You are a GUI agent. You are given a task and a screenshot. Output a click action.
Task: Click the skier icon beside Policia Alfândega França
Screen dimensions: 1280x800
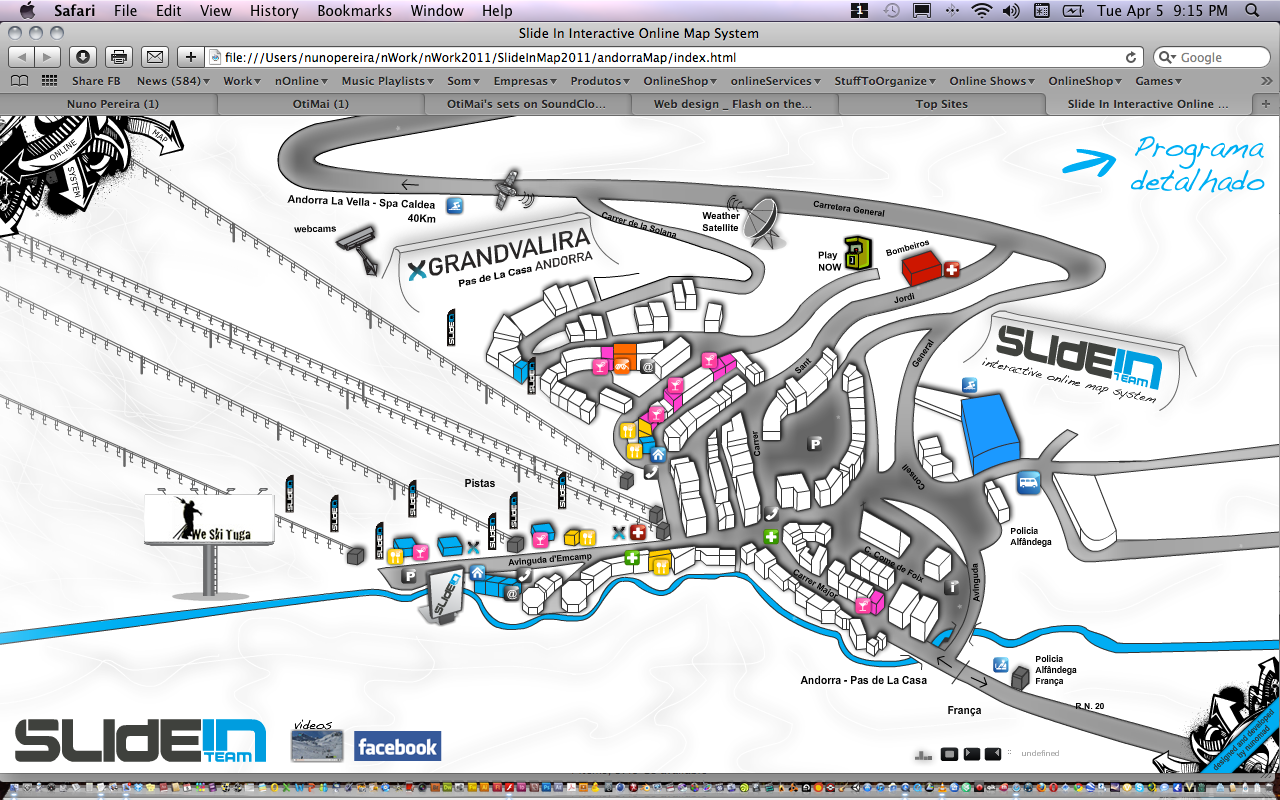coord(999,665)
